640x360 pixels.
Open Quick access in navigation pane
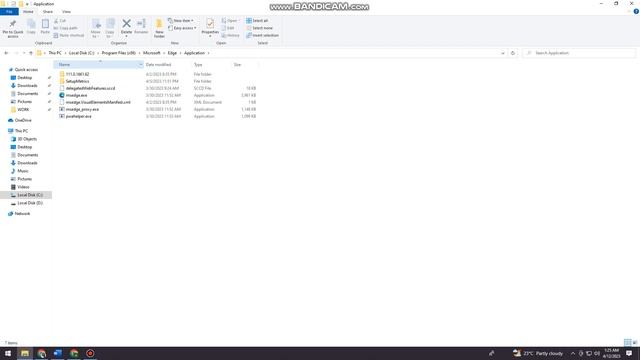(x=26, y=70)
